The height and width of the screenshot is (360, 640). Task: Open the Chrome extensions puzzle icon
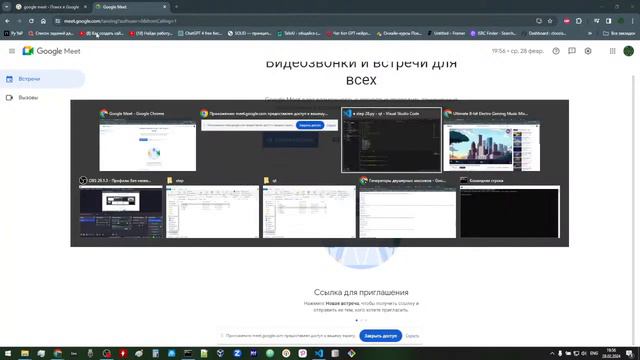pyautogui.click(x=579, y=21)
